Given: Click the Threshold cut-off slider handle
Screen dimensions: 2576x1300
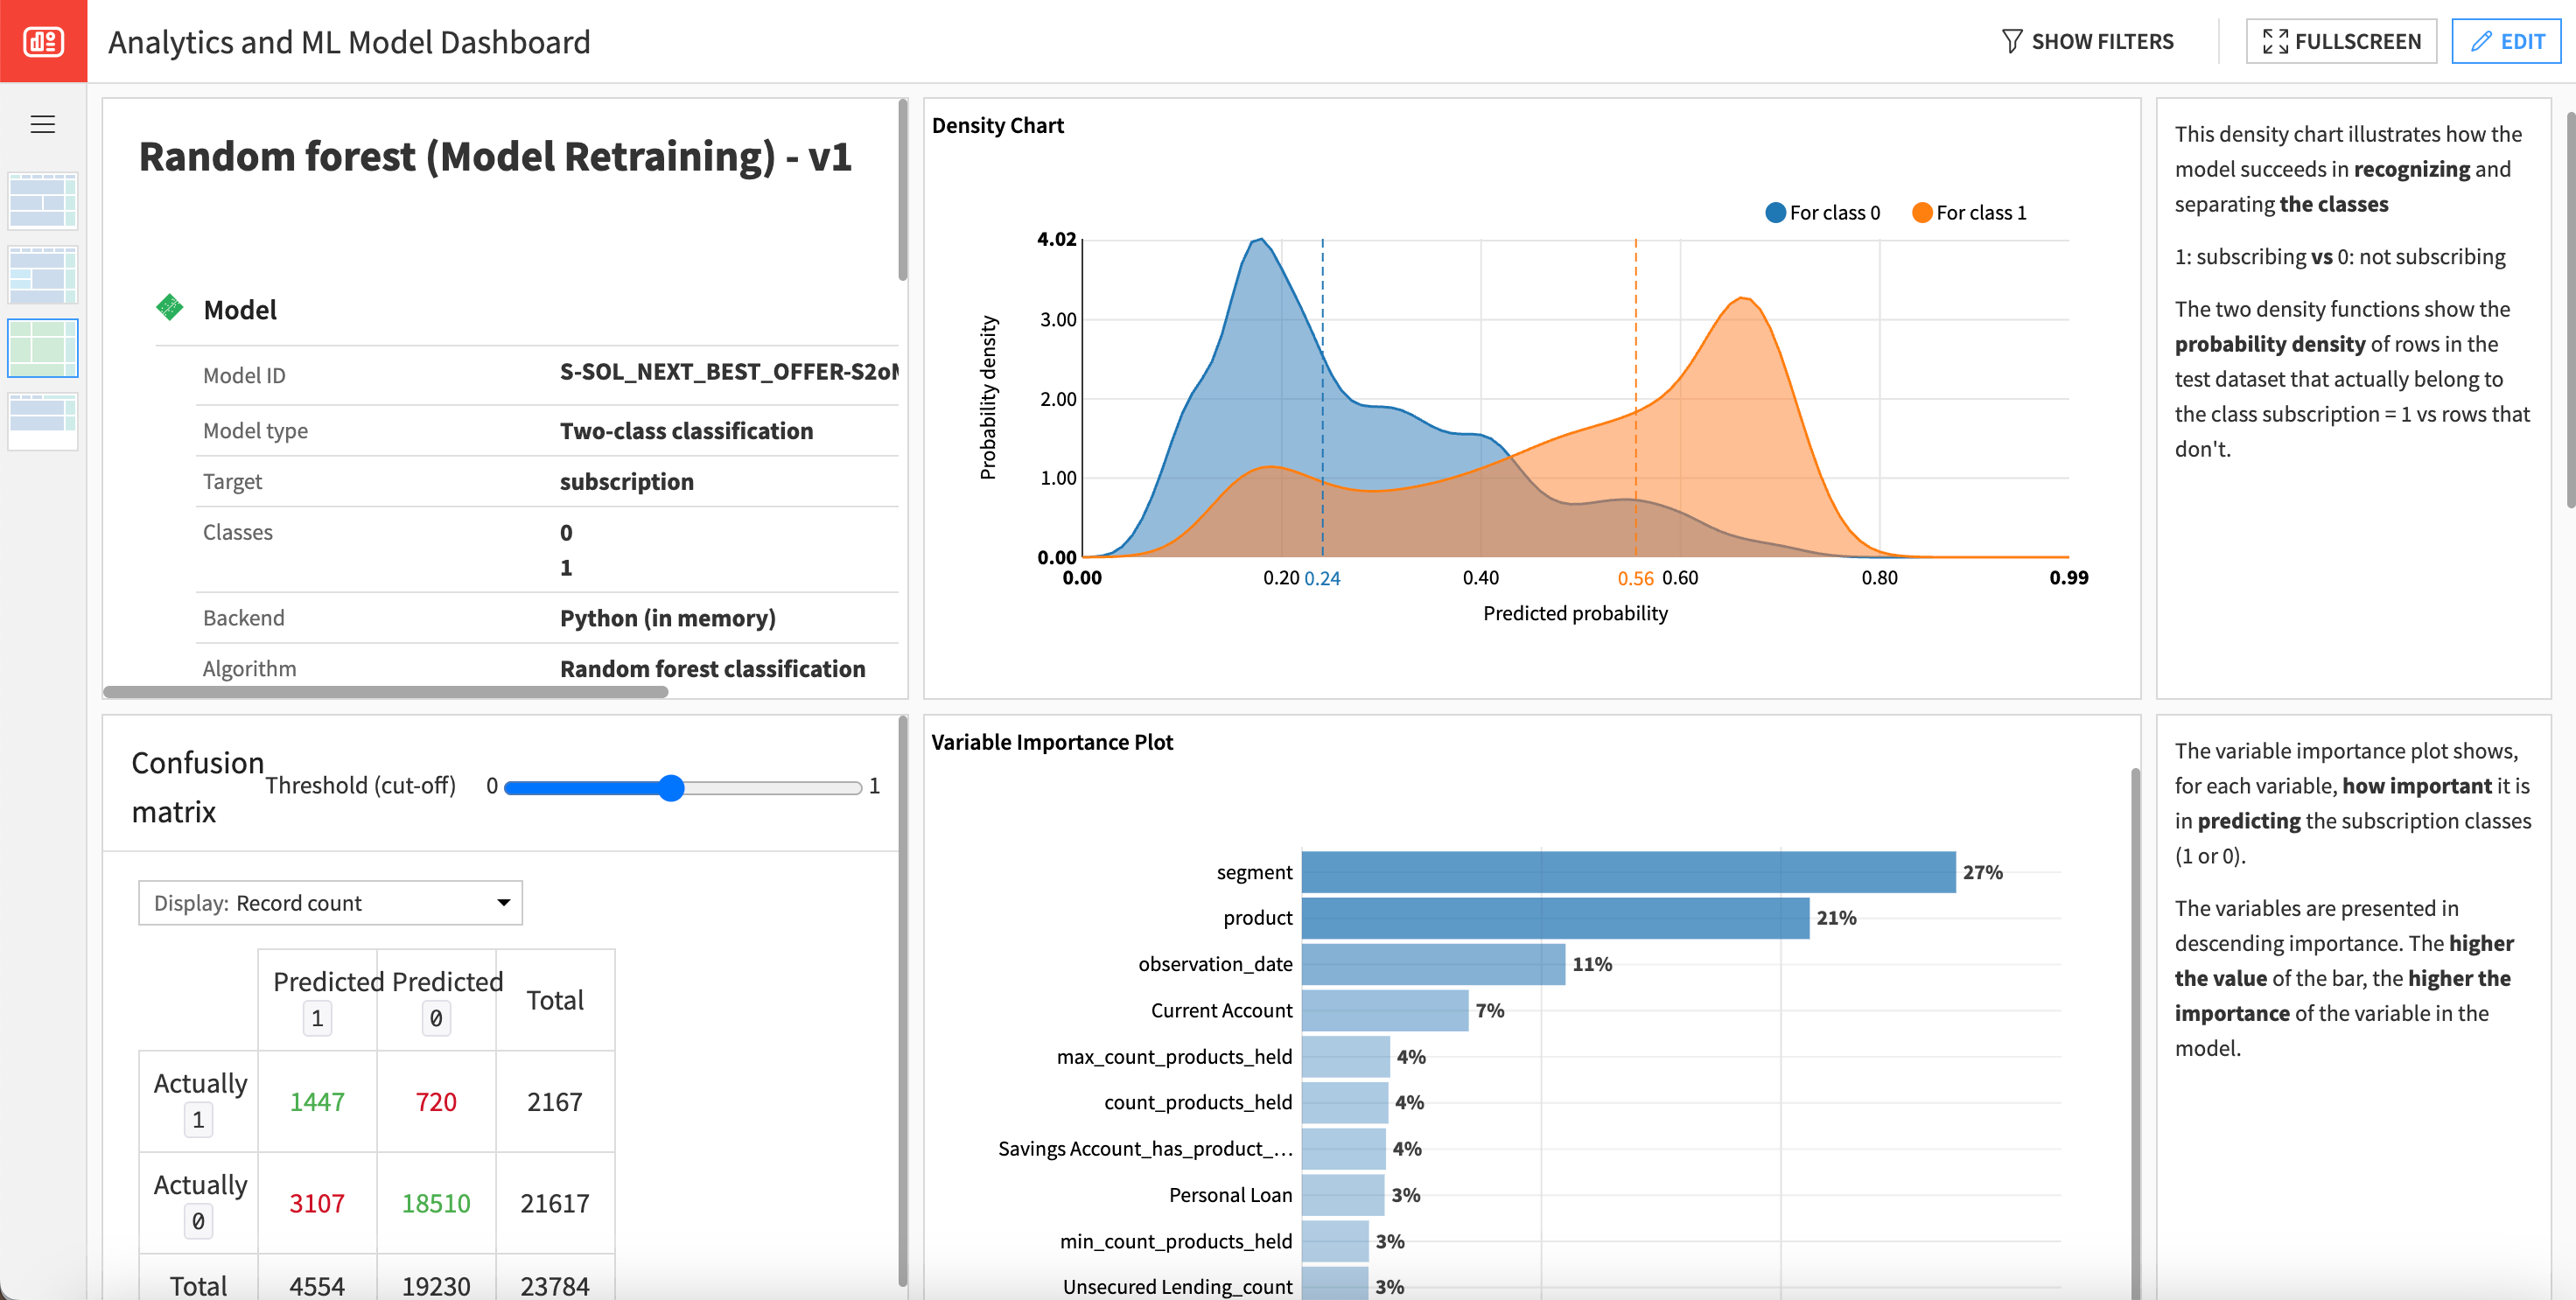Looking at the screenshot, I should click(672, 787).
